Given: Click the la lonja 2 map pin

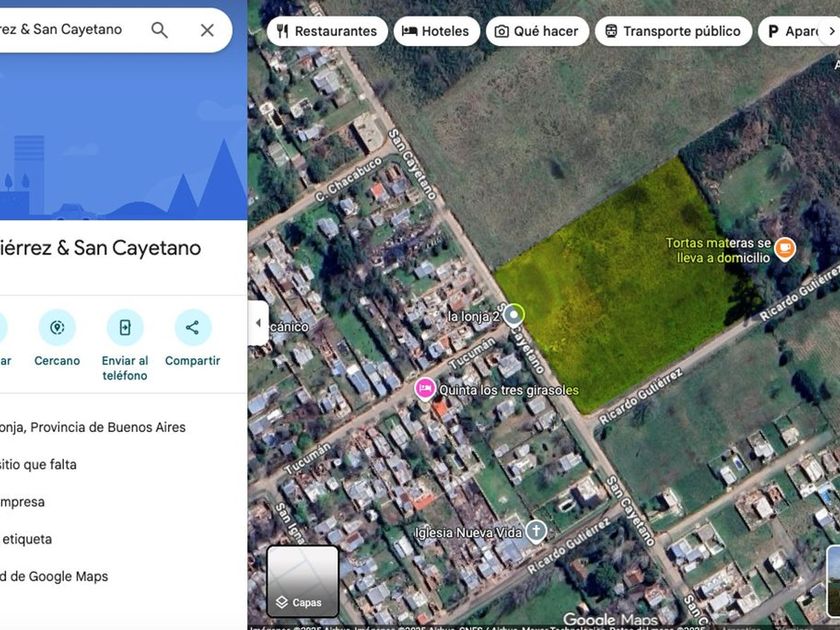Looking at the screenshot, I should tap(514, 315).
